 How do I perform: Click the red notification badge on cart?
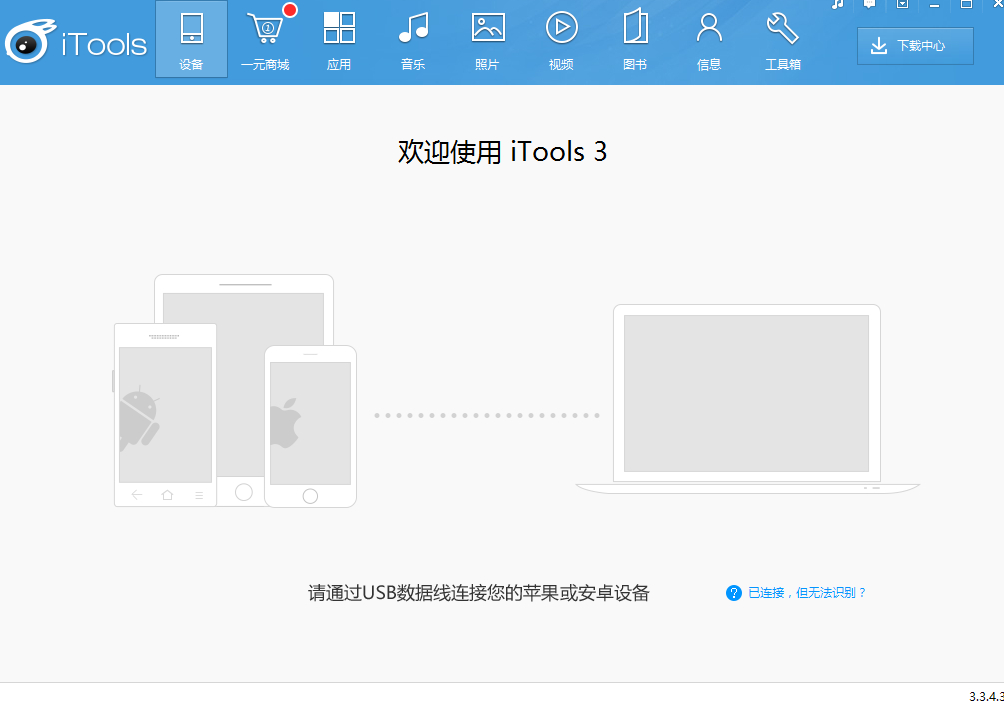290,10
